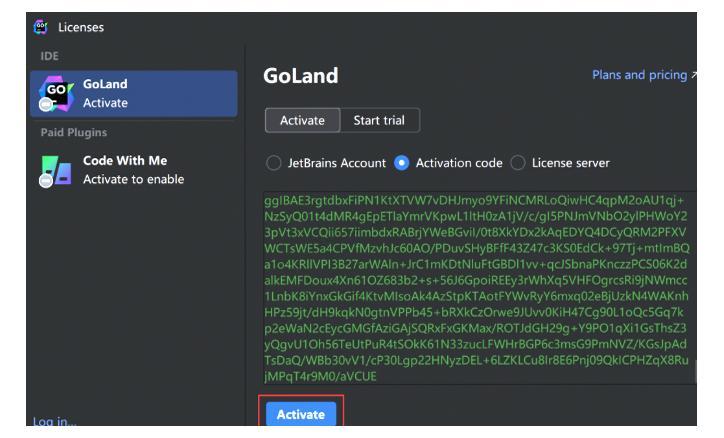
Task: Select the JetBrains Account radio option
Action: point(272,163)
